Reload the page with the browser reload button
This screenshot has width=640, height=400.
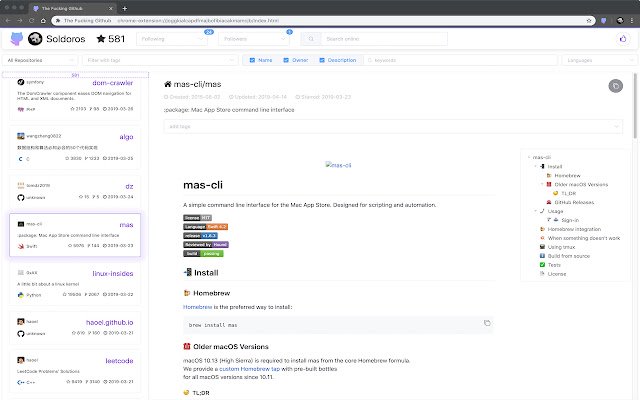point(31,20)
